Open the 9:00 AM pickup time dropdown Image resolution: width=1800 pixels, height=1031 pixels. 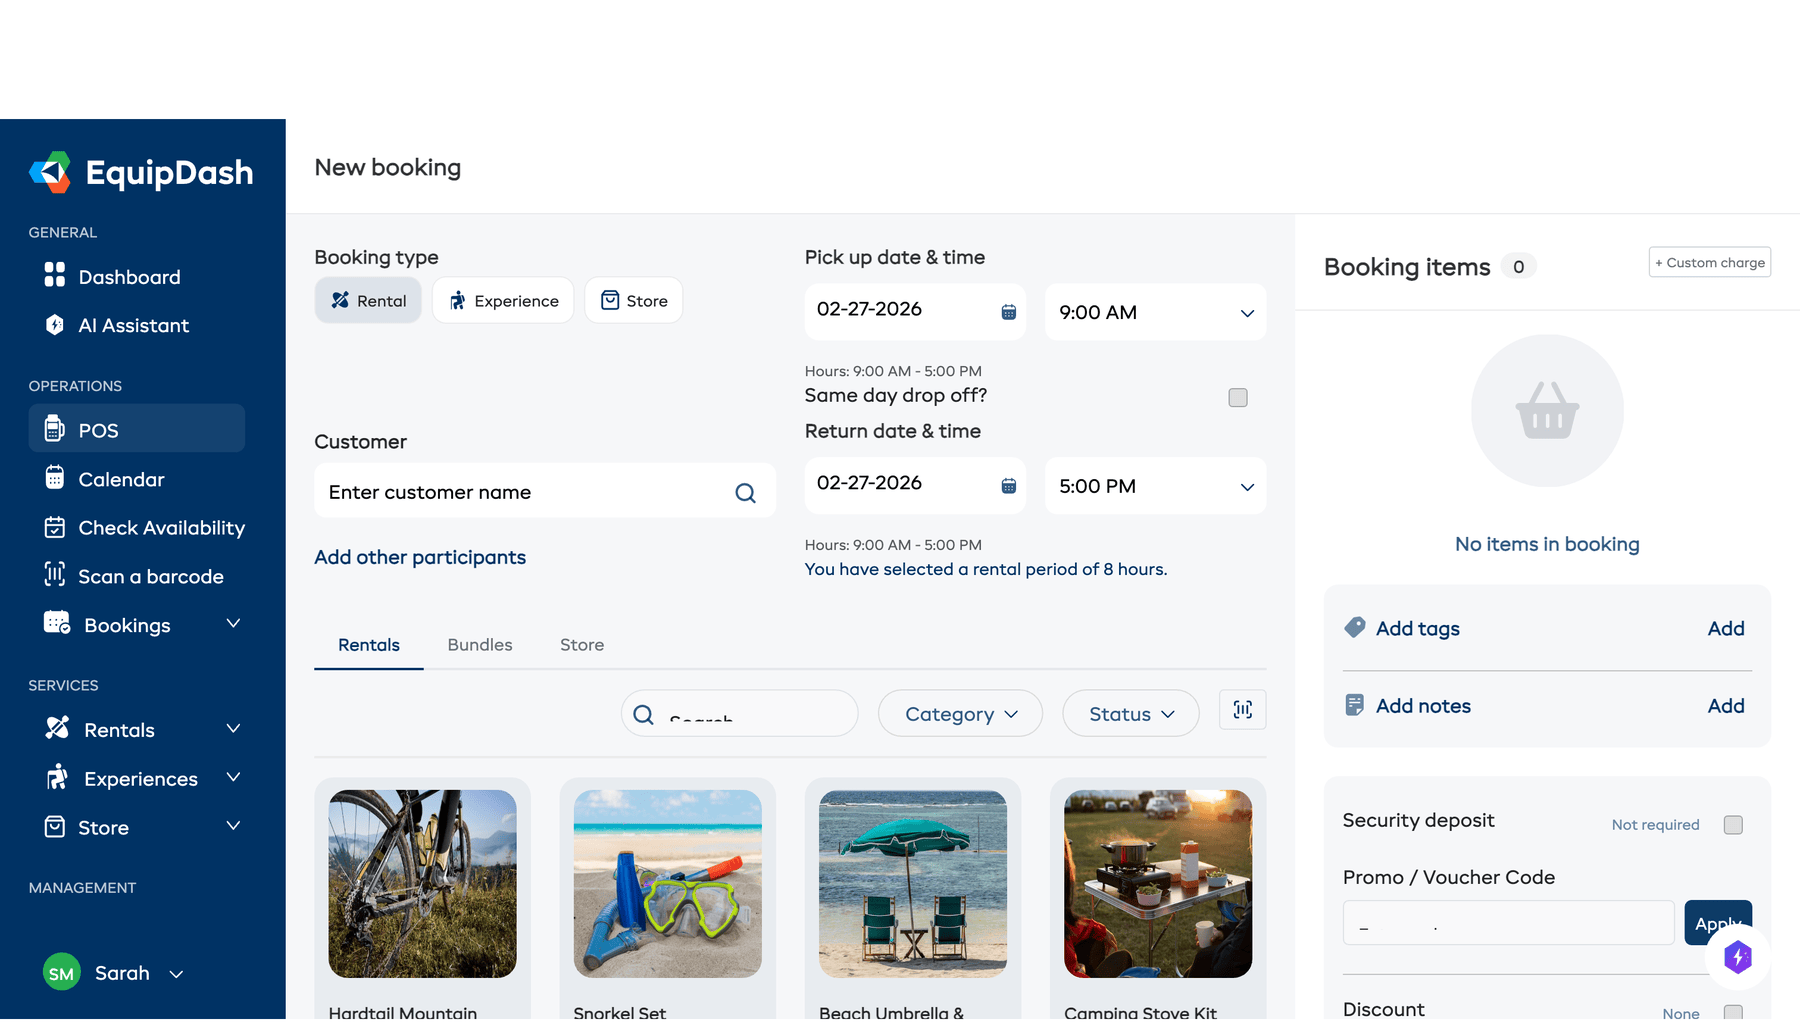coord(1154,312)
